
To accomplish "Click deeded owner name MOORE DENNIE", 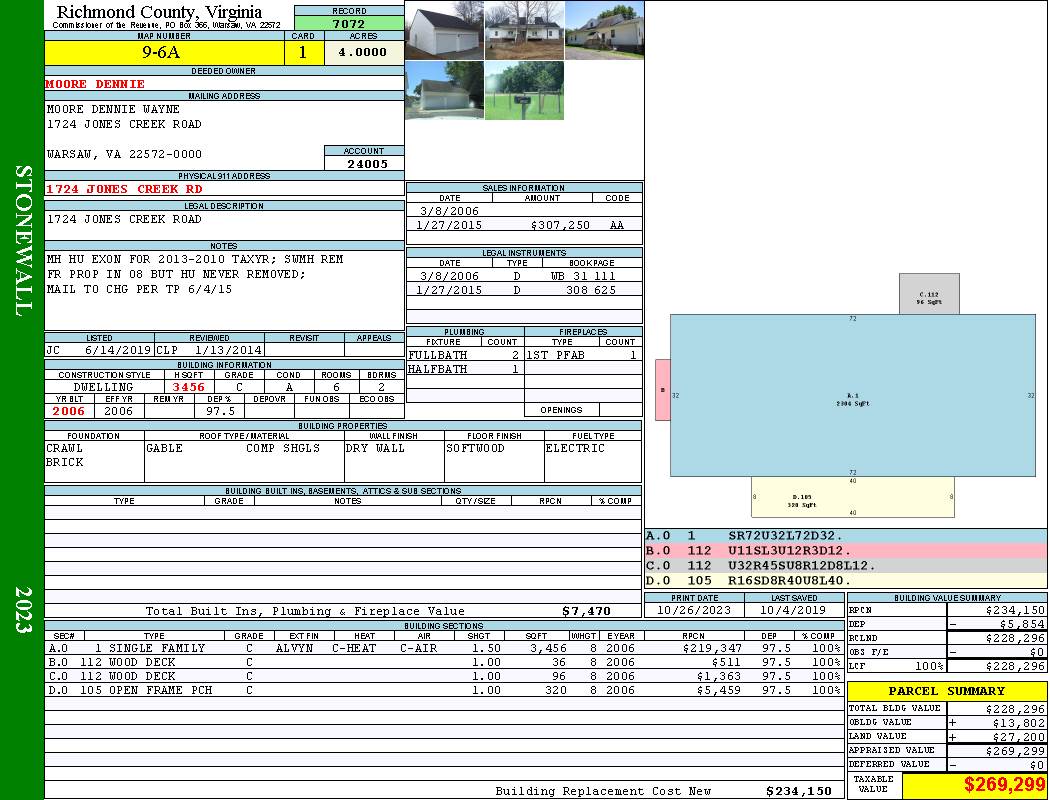I will click(x=96, y=84).
